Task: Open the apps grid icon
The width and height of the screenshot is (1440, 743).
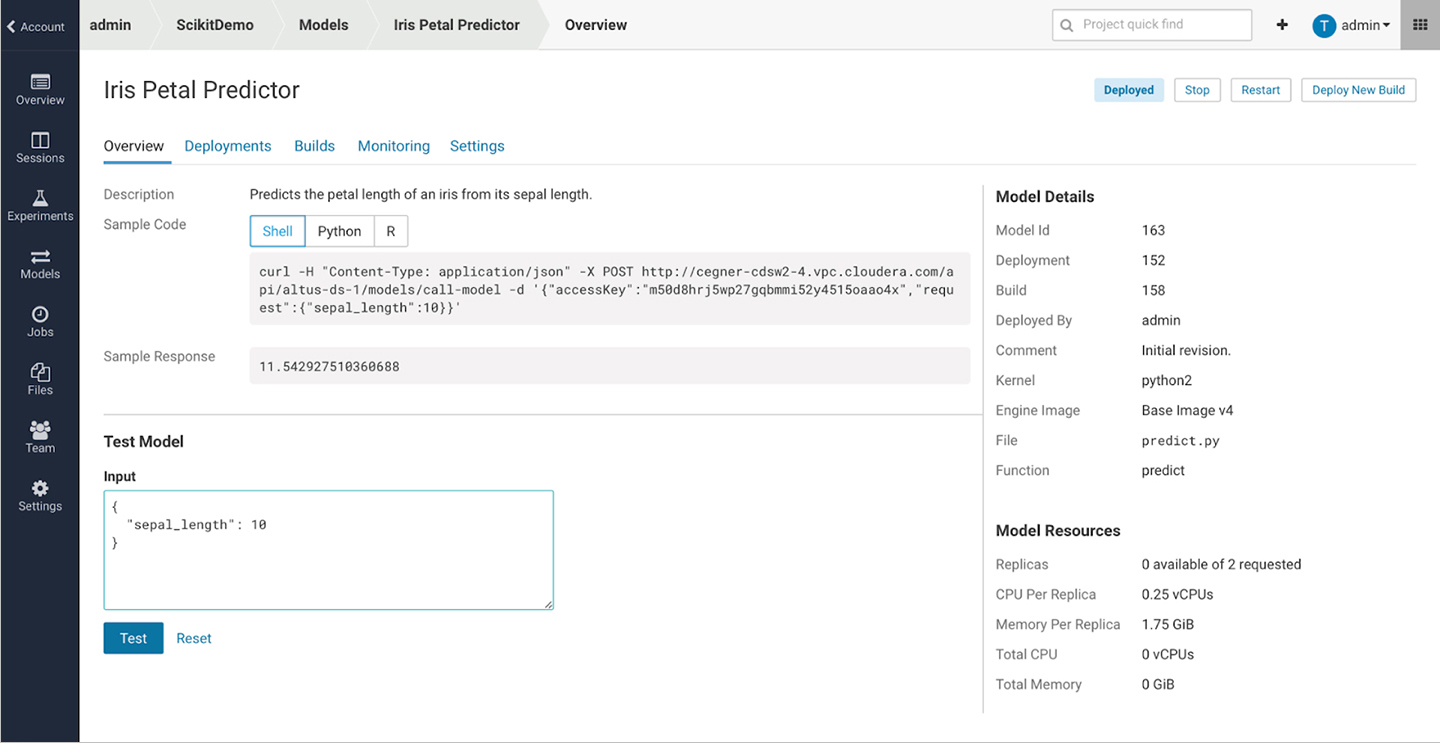Action: 1420,25
